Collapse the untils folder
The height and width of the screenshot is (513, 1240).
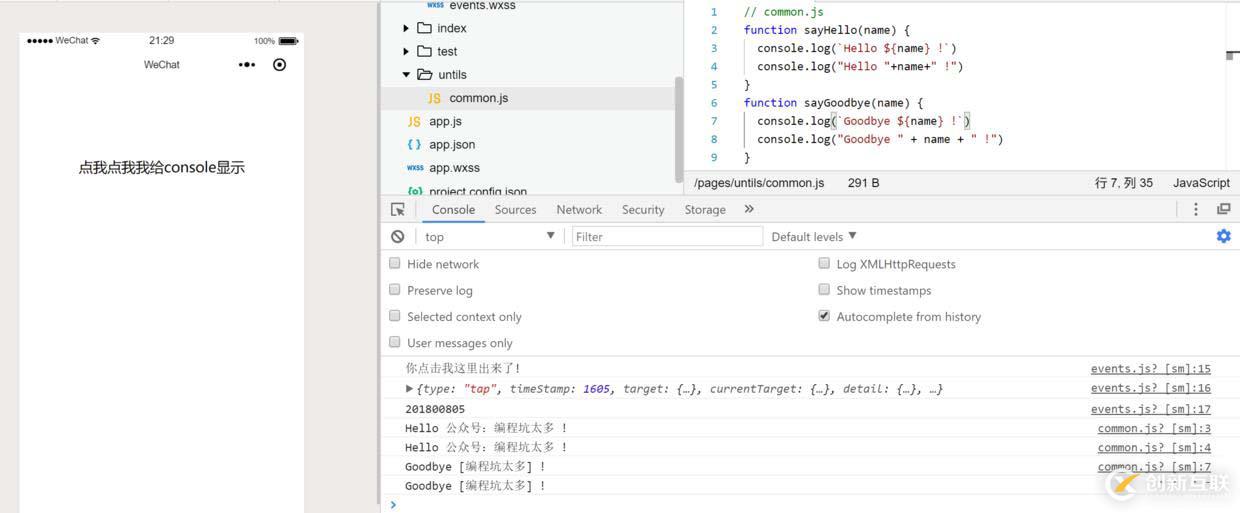pos(406,75)
